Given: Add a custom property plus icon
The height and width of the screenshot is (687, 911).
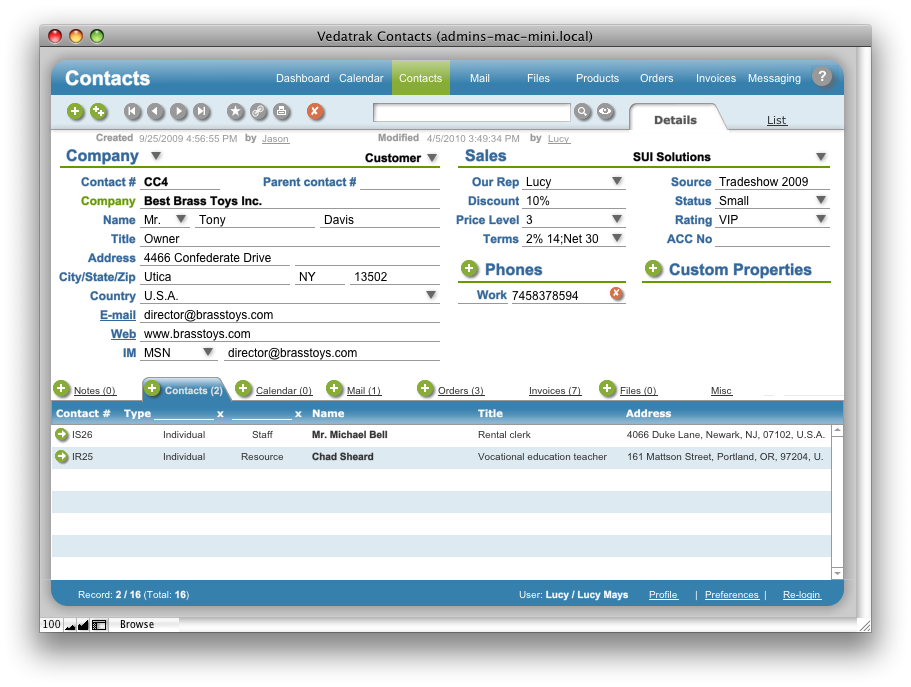Looking at the screenshot, I should tap(653, 269).
